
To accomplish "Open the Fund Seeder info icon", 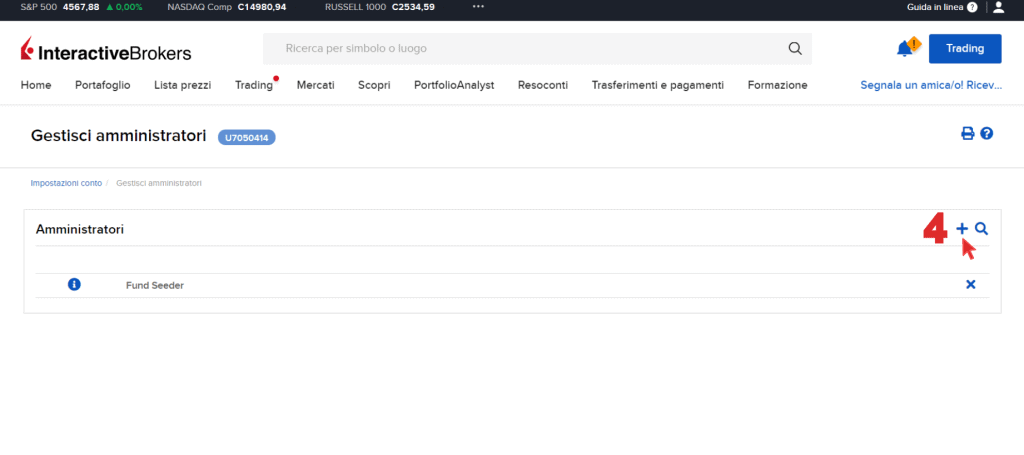I will tap(74, 285).
